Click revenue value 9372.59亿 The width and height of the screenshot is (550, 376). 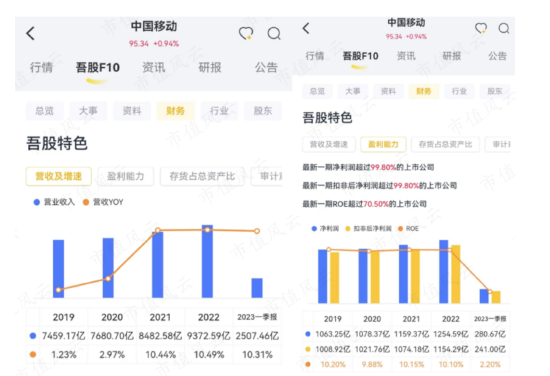pos(209,336)
